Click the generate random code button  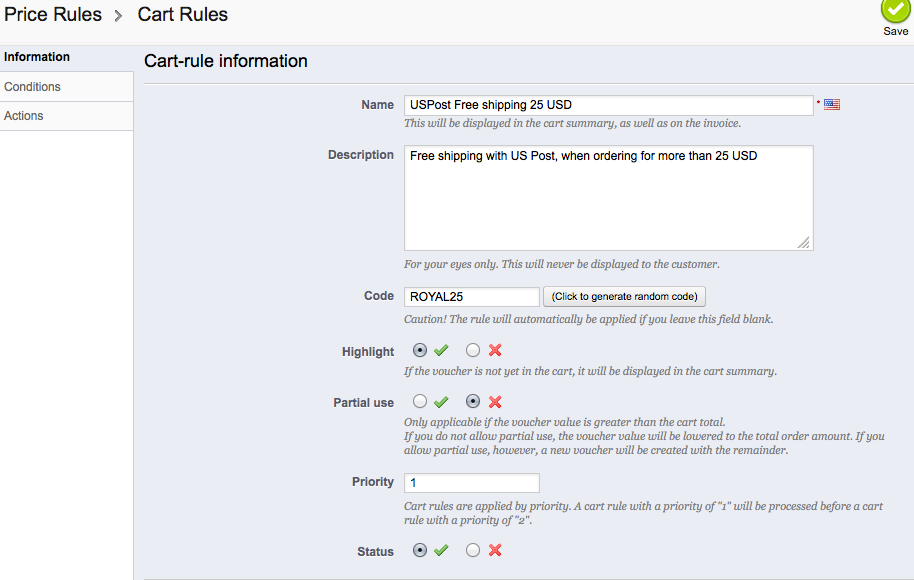coord(625,297)
